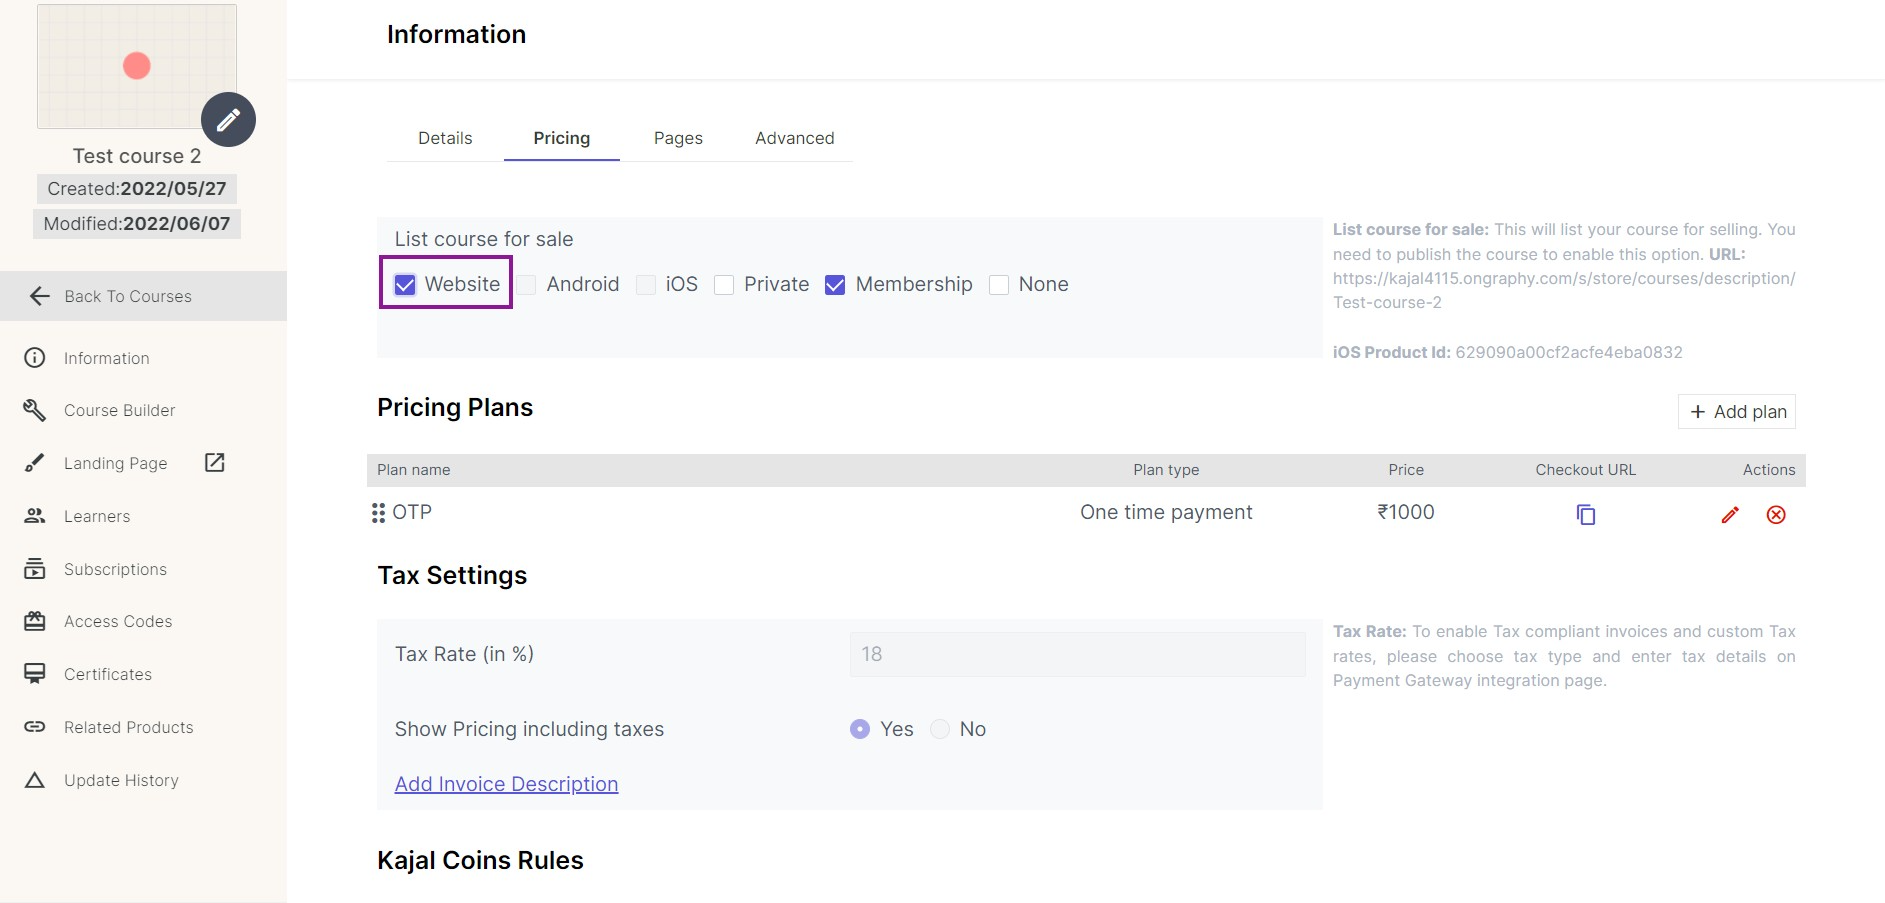Open the Details tab

(x=445, y=138)
